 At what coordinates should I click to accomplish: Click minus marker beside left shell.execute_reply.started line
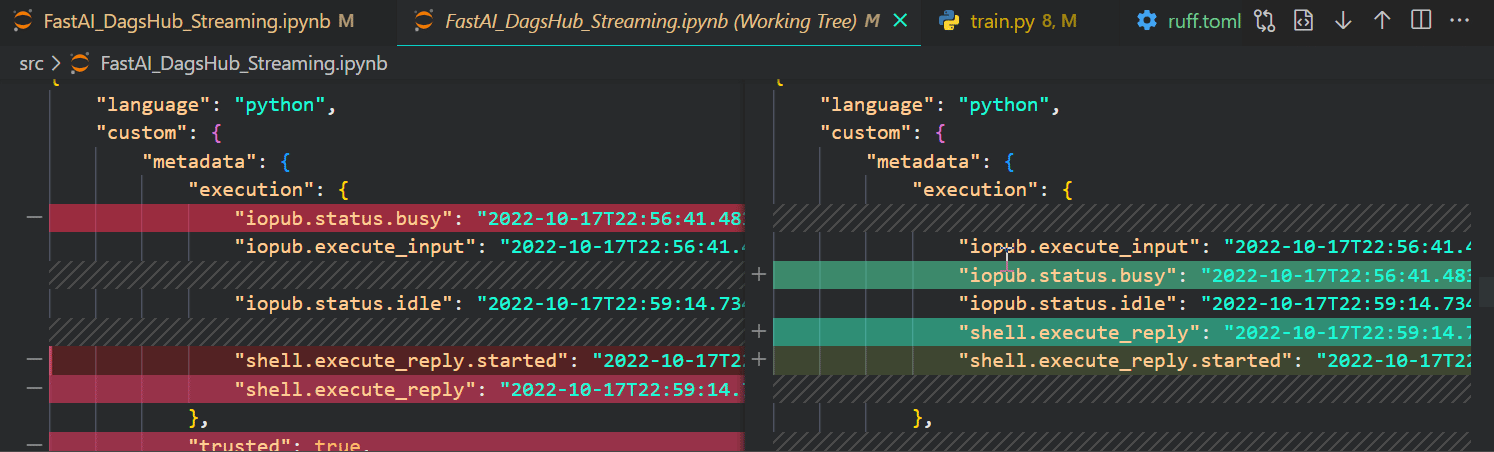pos(34,361)
